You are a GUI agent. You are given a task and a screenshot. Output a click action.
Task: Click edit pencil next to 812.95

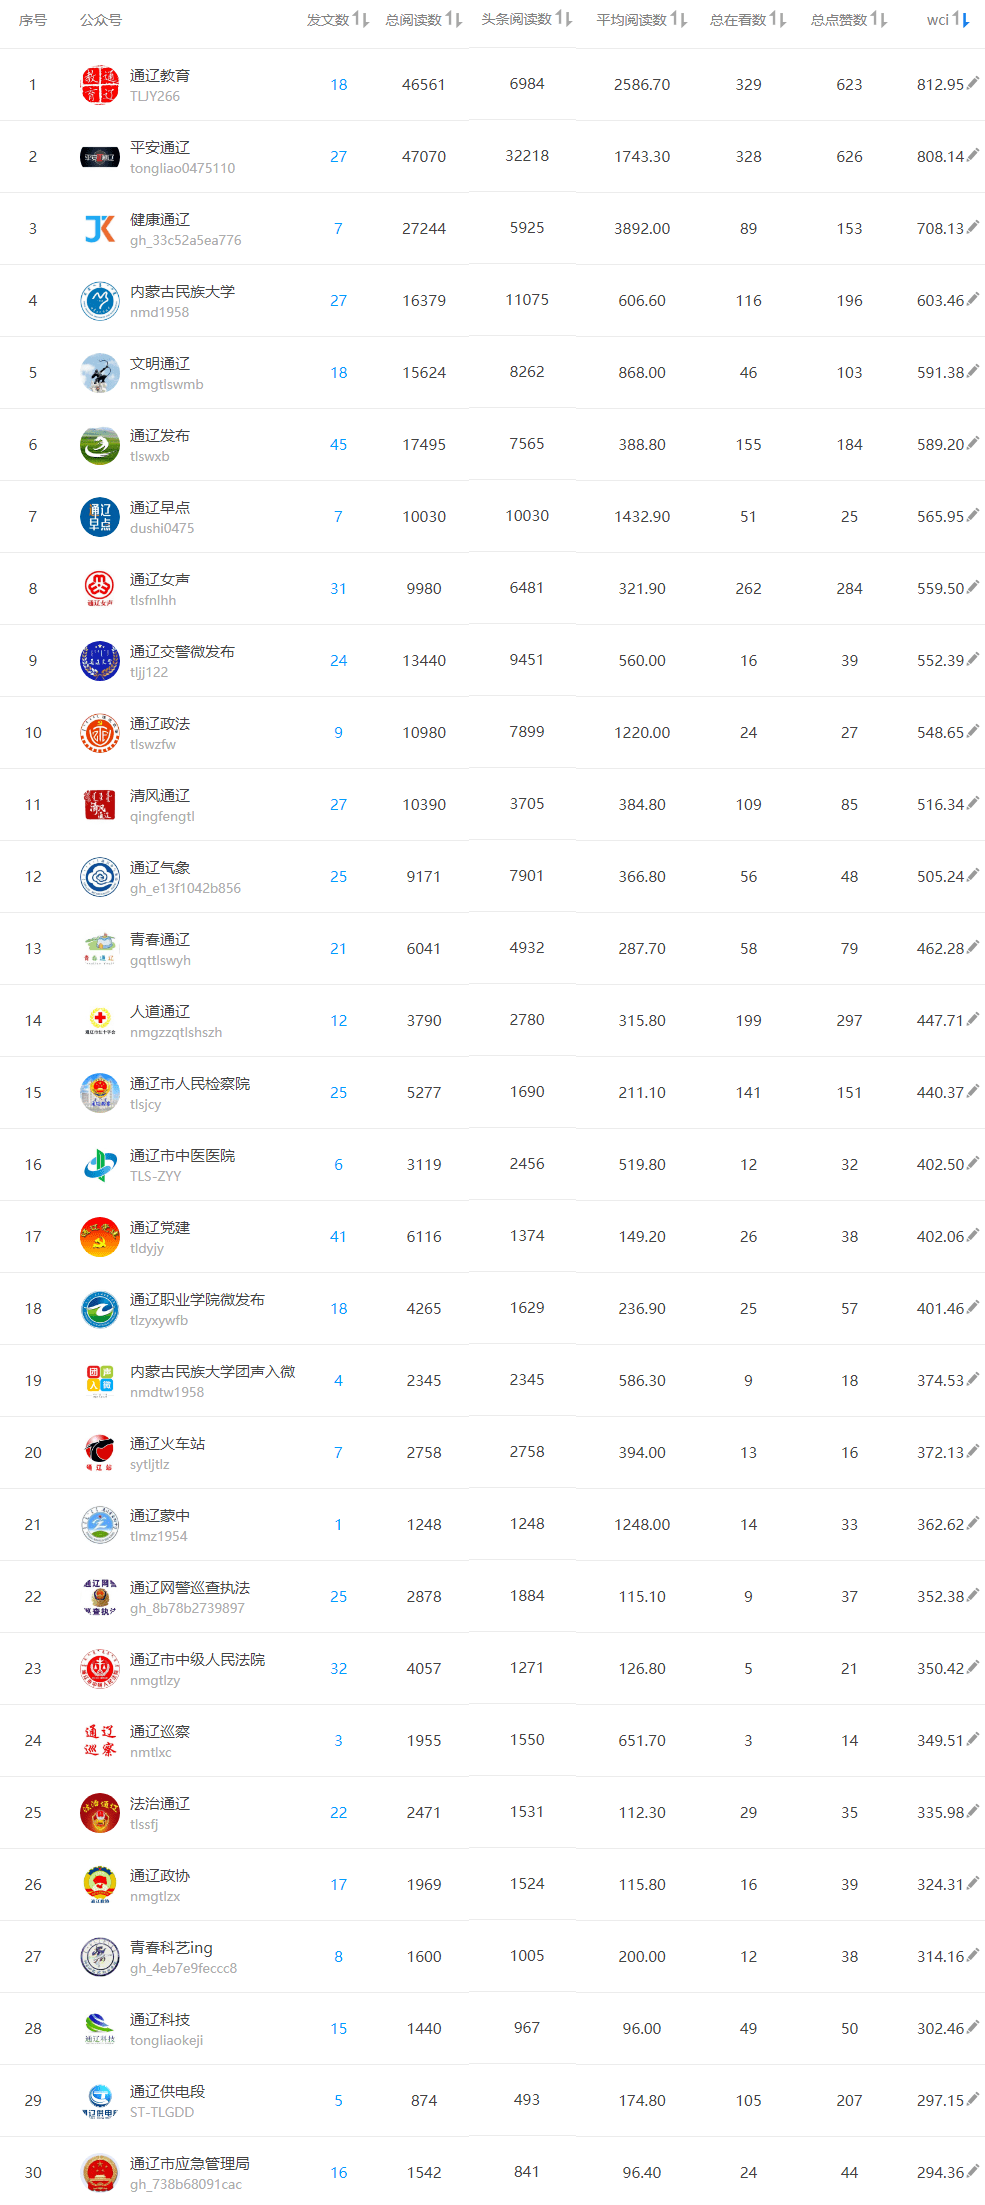coord(973,83)
